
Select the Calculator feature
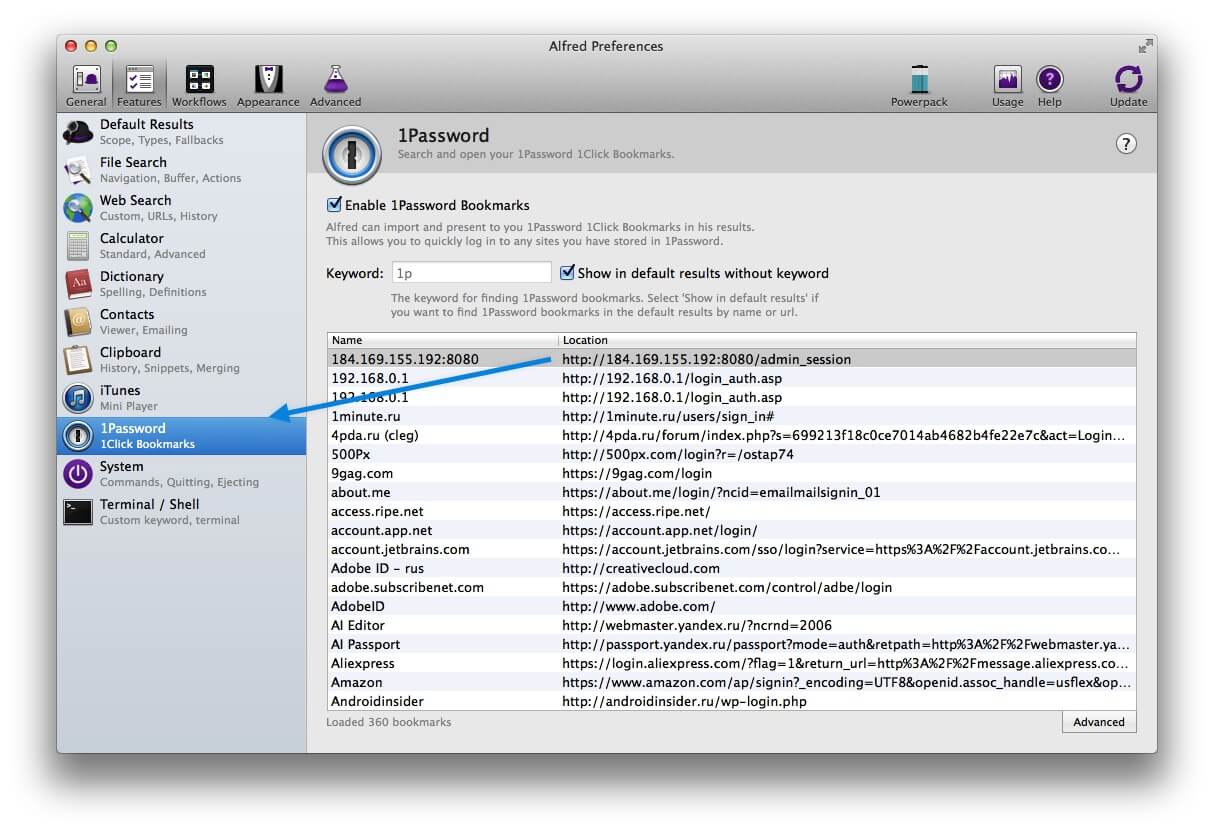(x=181, y=246)
